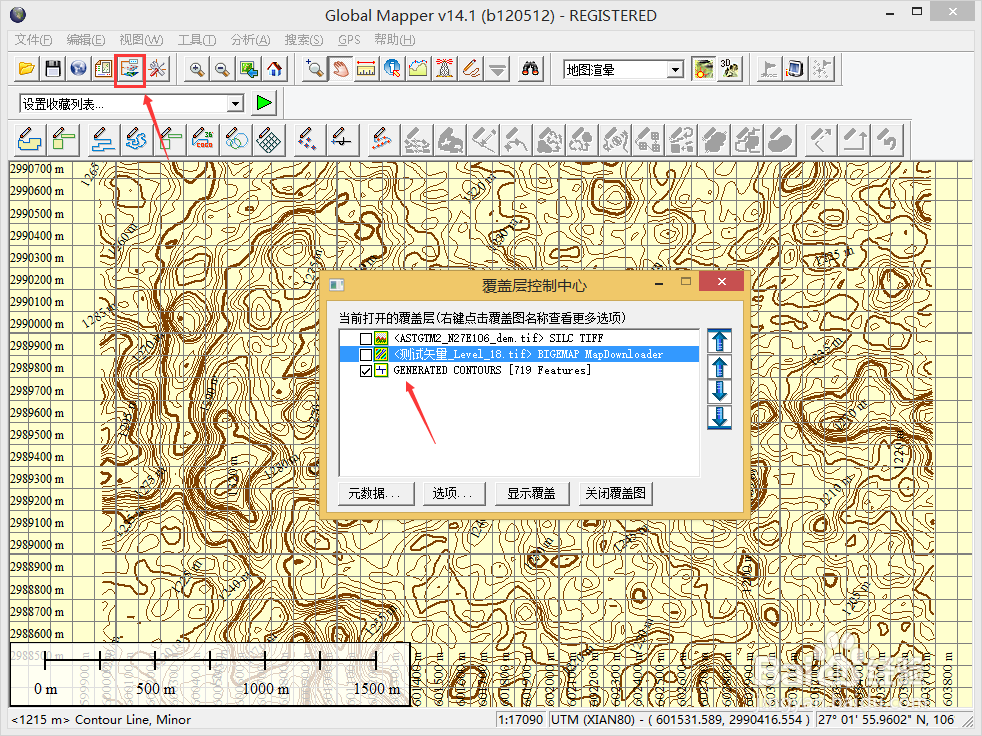Viewport: 982px width, 736px height.
Task: Move layer to top arrow button
Action: pos(719,341)
